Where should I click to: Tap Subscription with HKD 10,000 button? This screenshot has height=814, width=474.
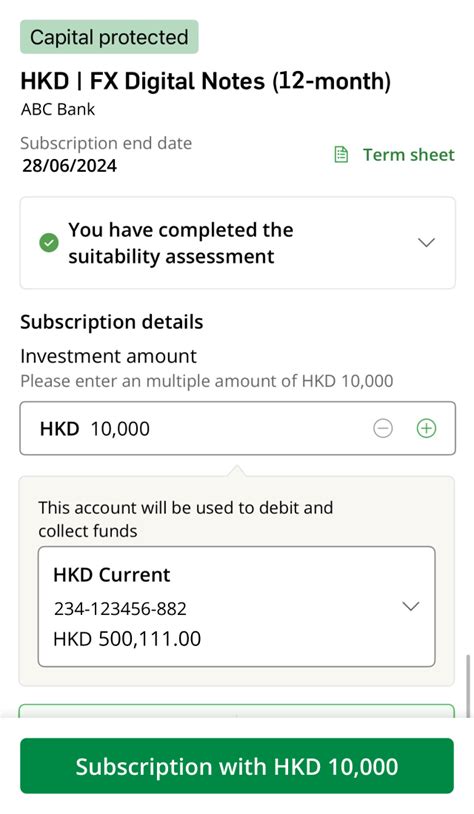pyautogui.click(x=237, y=766)
